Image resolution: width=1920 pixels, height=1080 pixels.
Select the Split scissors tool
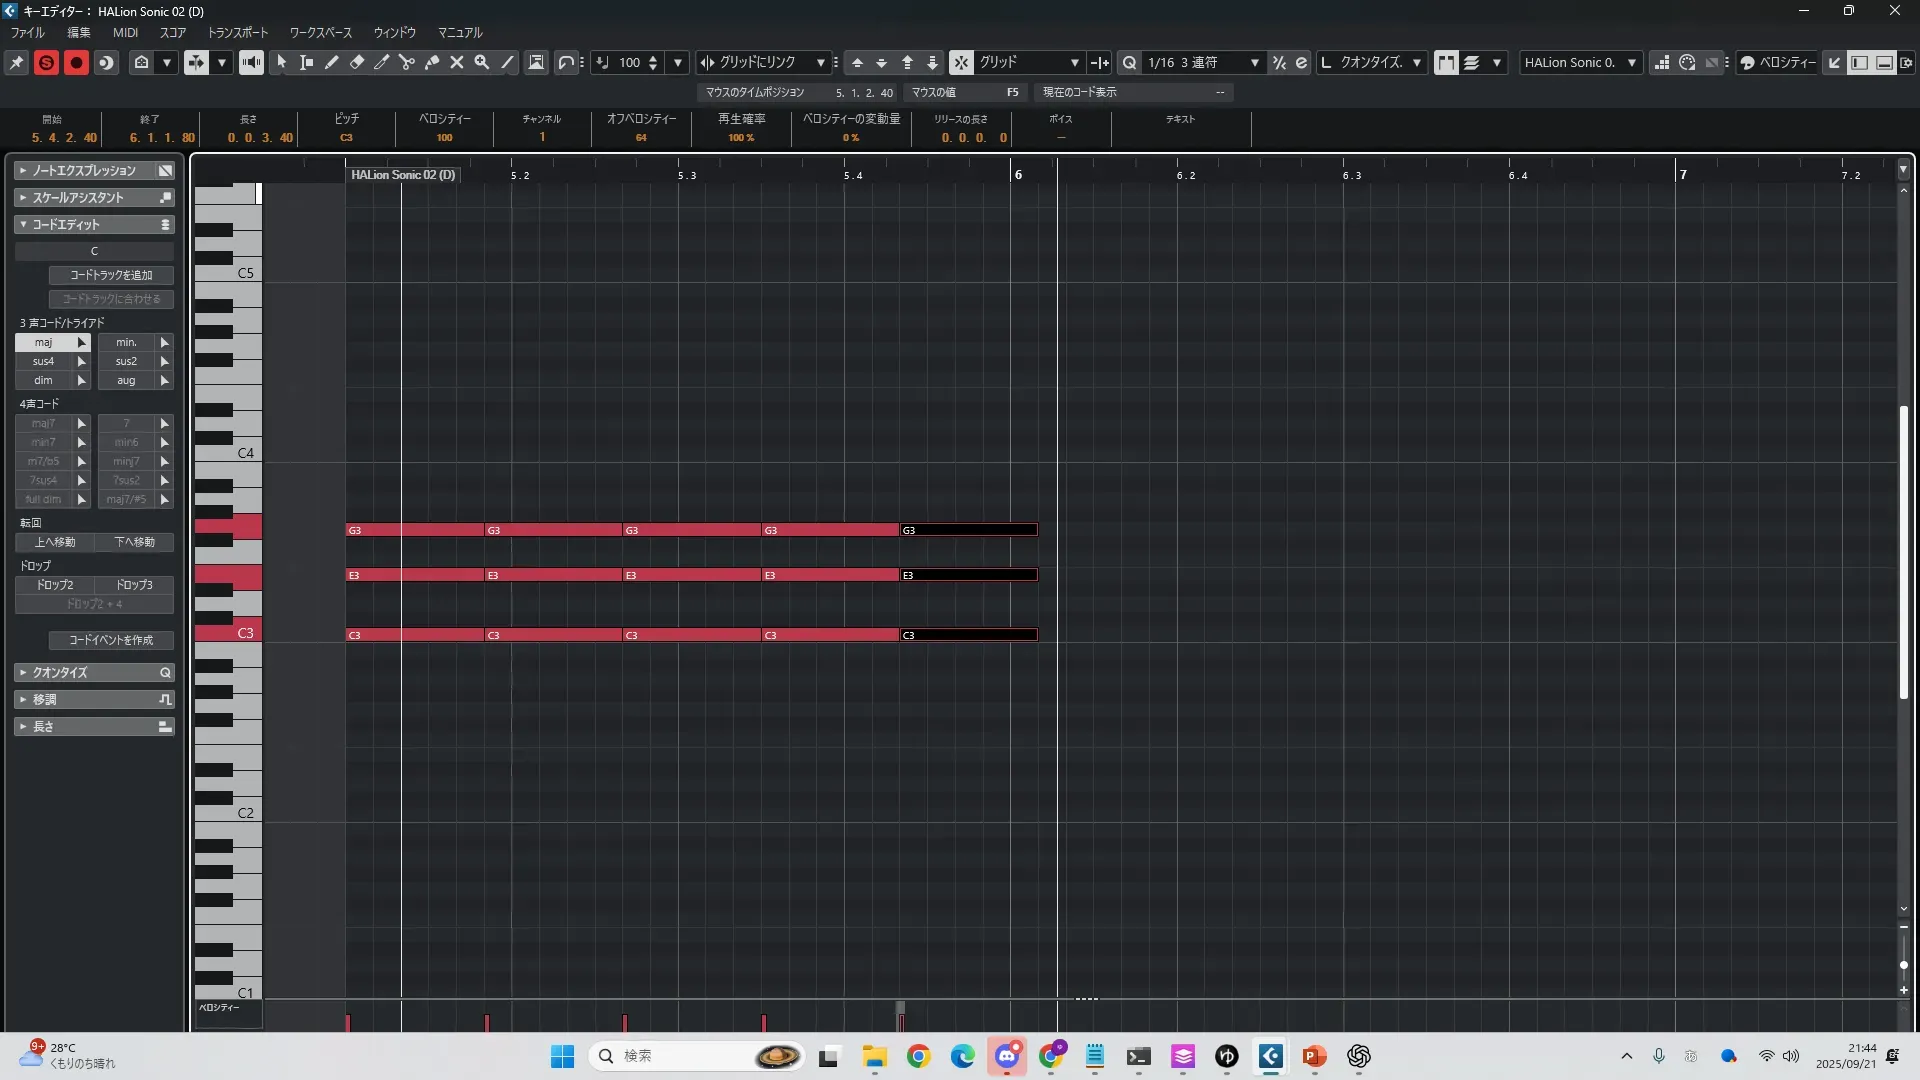pos(407,62)
